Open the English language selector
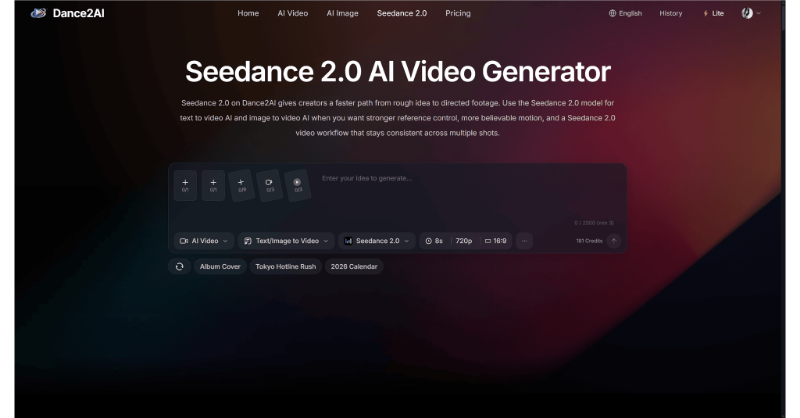 pos(625,13)
